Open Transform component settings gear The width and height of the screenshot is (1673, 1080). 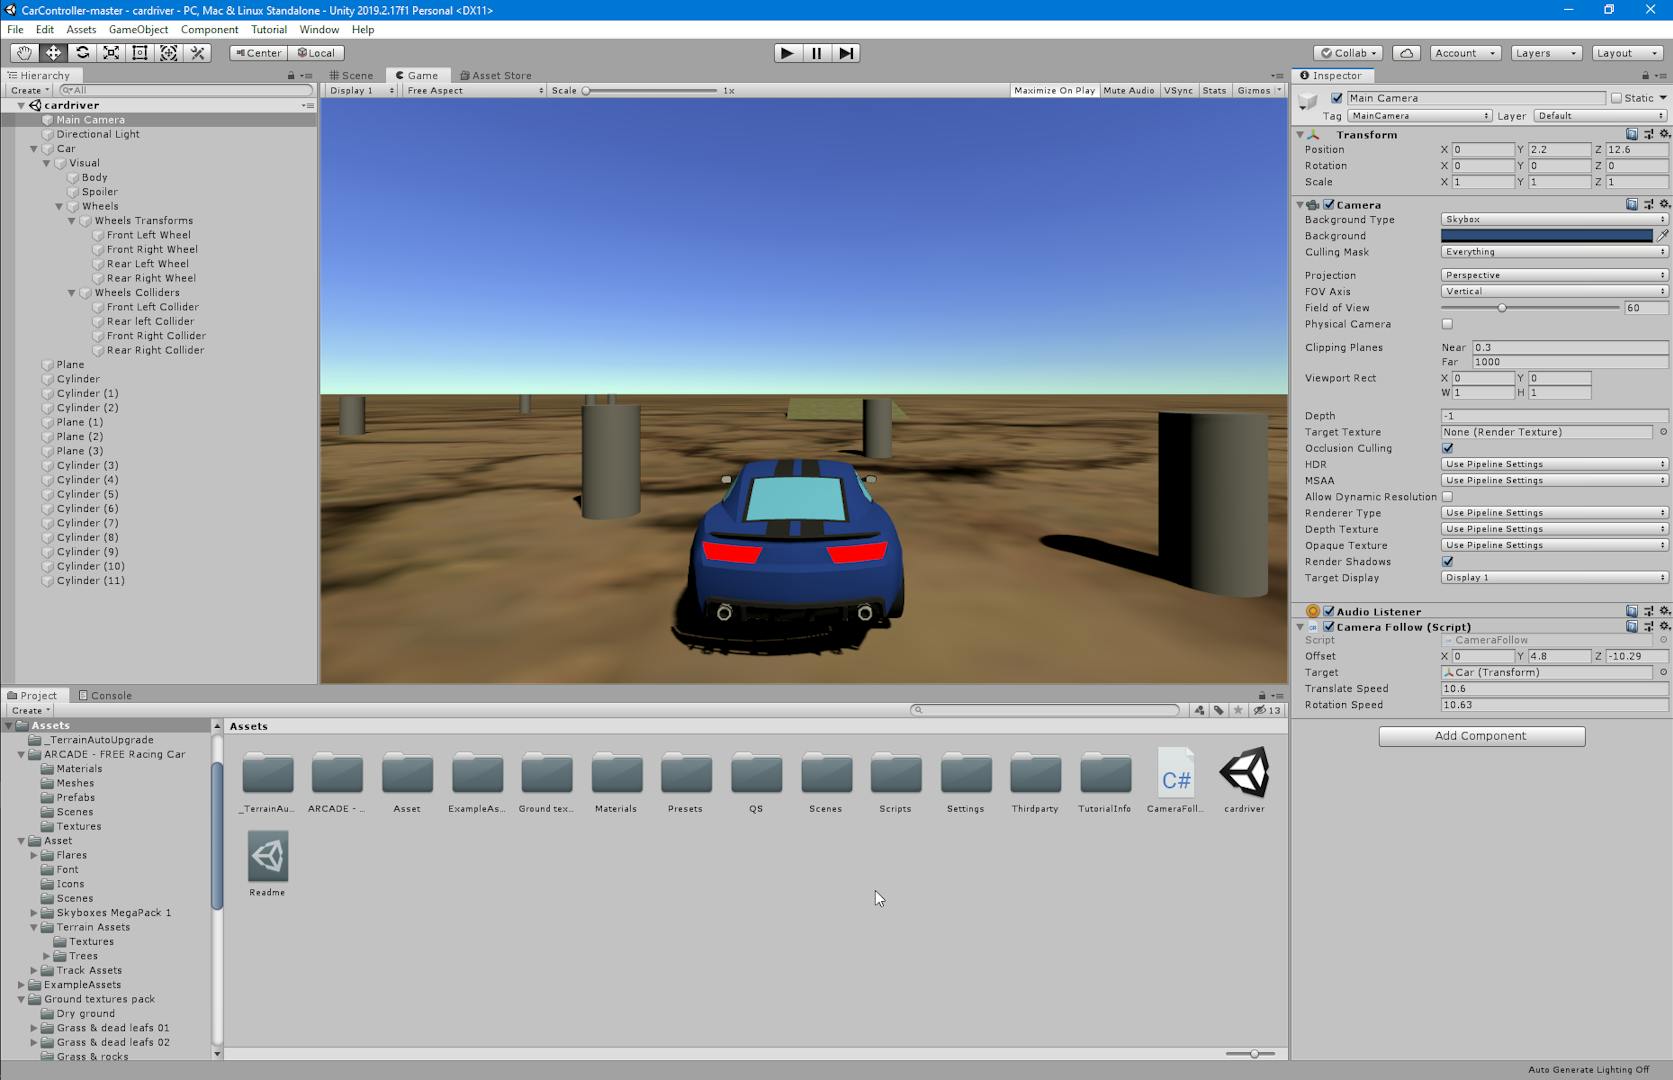coord(1664,134)
